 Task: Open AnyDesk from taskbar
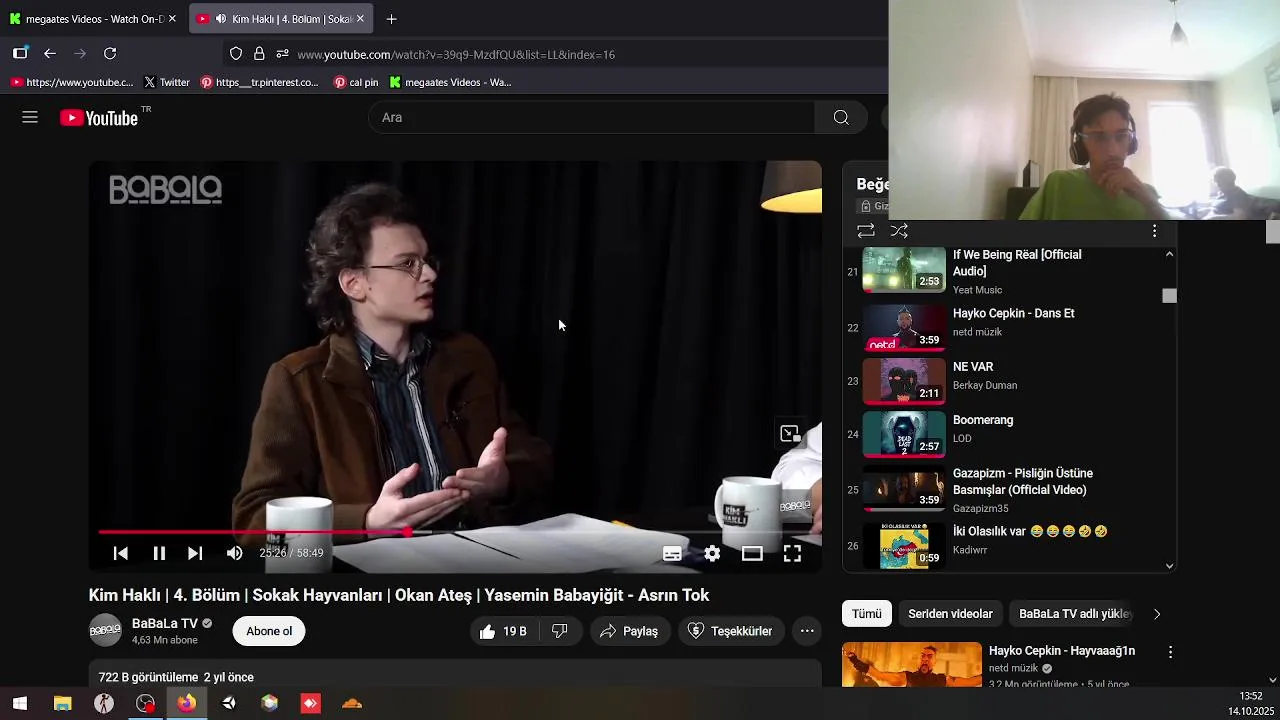(311, 703)
